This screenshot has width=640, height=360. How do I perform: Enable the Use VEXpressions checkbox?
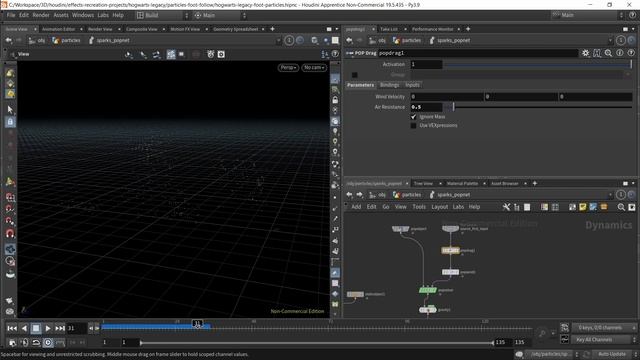(413, 126)
